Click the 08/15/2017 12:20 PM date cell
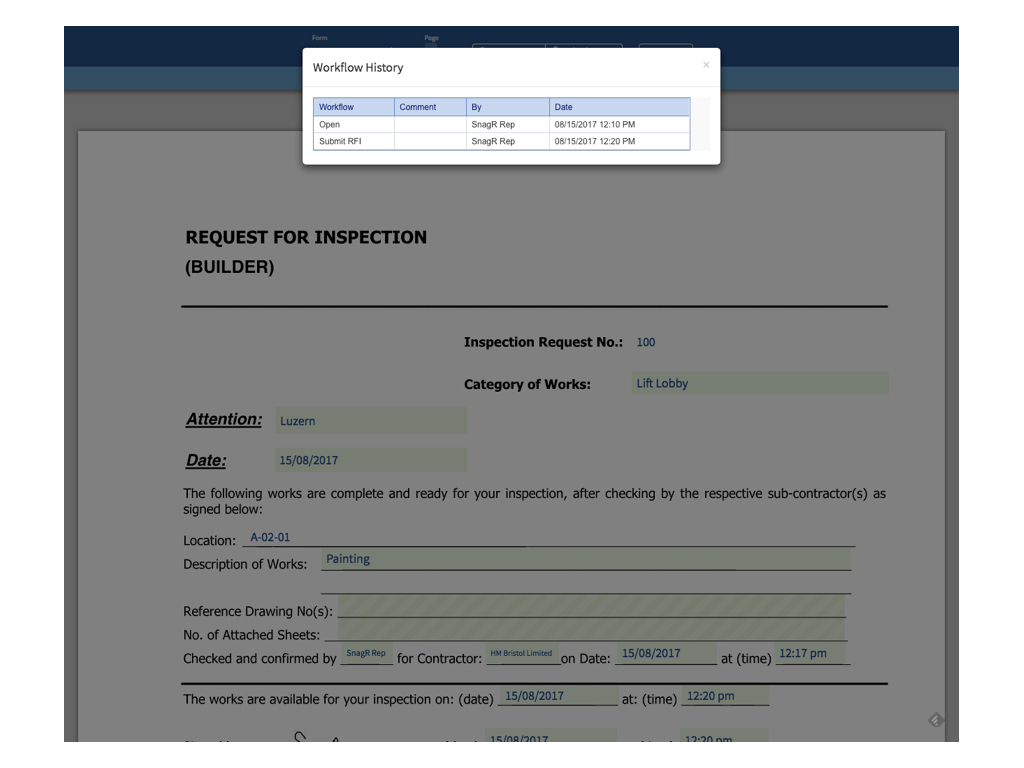 point(620,141)
